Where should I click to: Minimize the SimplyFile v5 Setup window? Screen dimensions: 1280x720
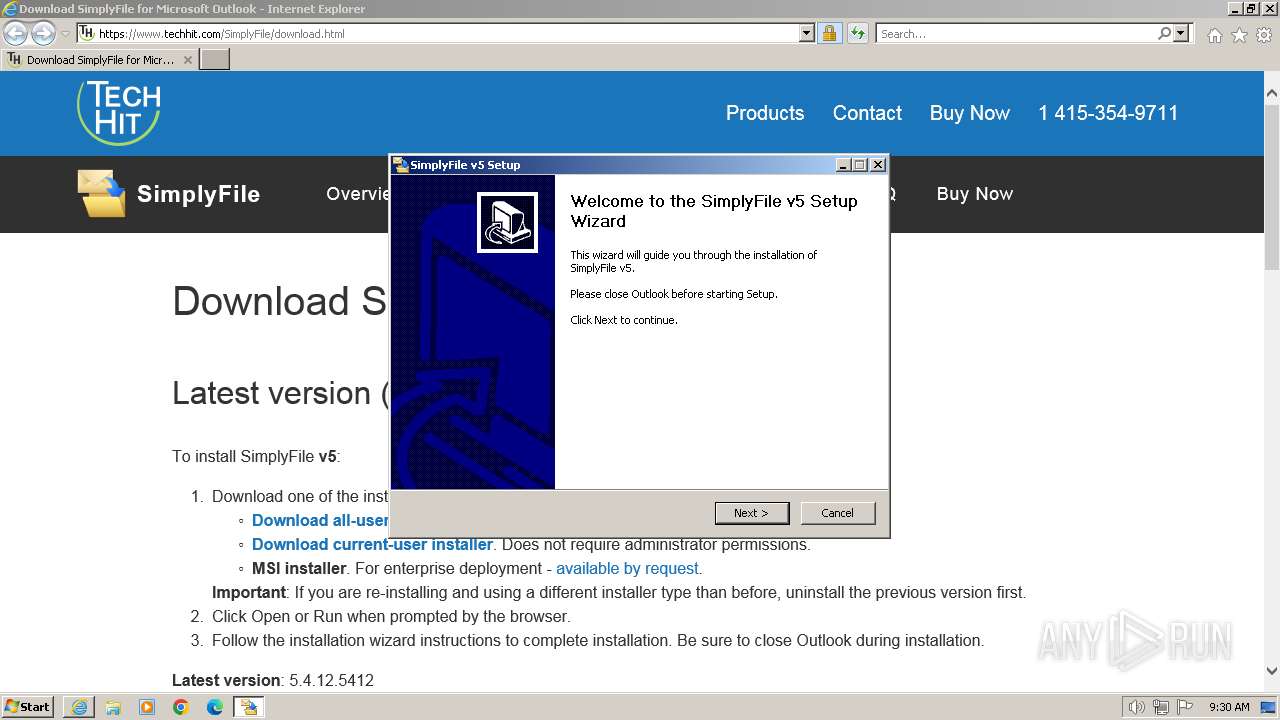(843, 165)
